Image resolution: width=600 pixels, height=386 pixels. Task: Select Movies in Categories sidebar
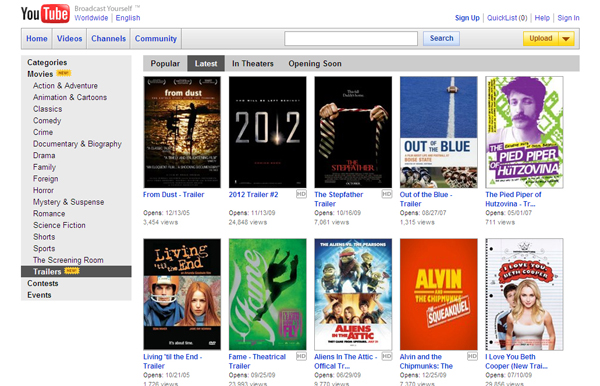40,74
